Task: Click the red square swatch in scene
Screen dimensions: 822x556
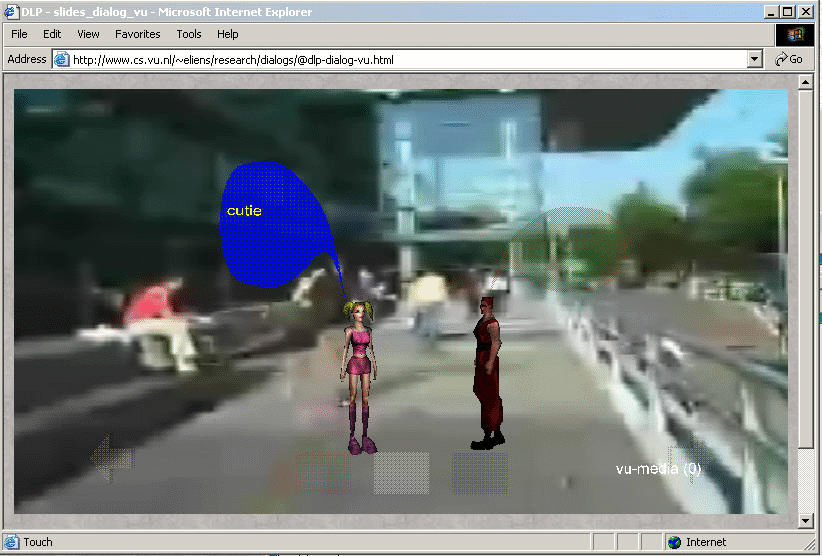Action: pos(323,474)
